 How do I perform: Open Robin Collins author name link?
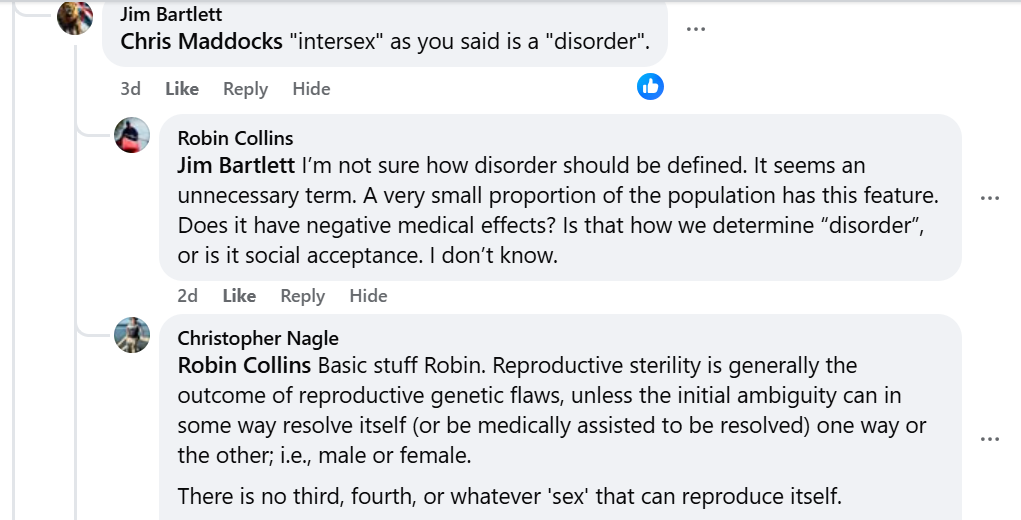coord(235,138)
